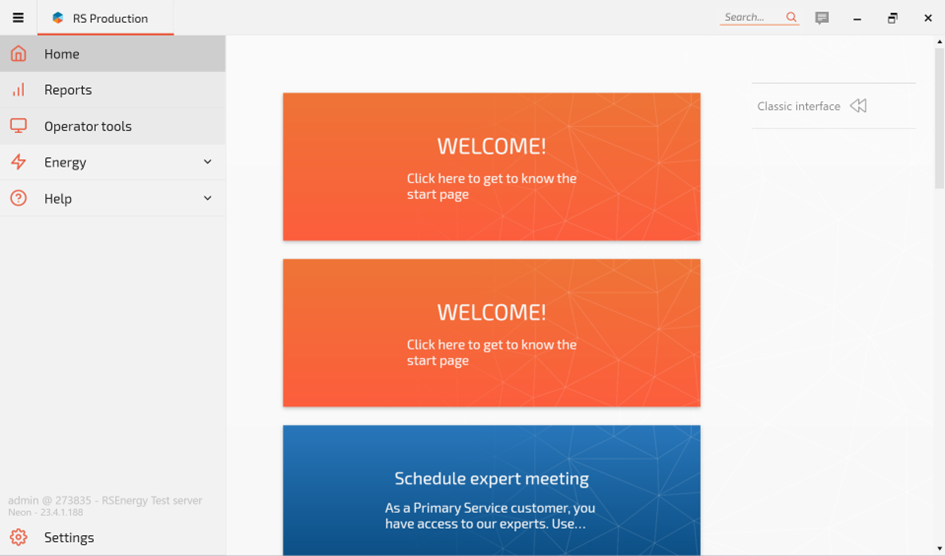The height and width of the screenshot is (556, 945).
Task: Click the rewind arrows icon beside Classic interface
Action: 858,106
